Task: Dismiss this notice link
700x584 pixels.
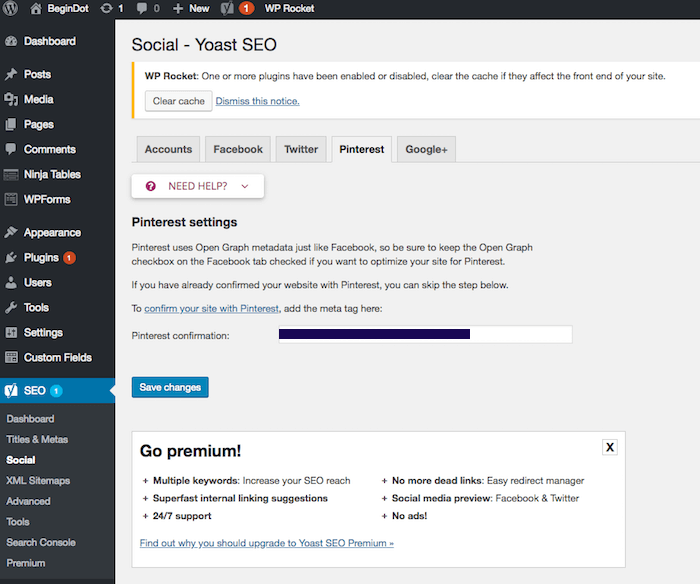Action: [x=258, y=101]
